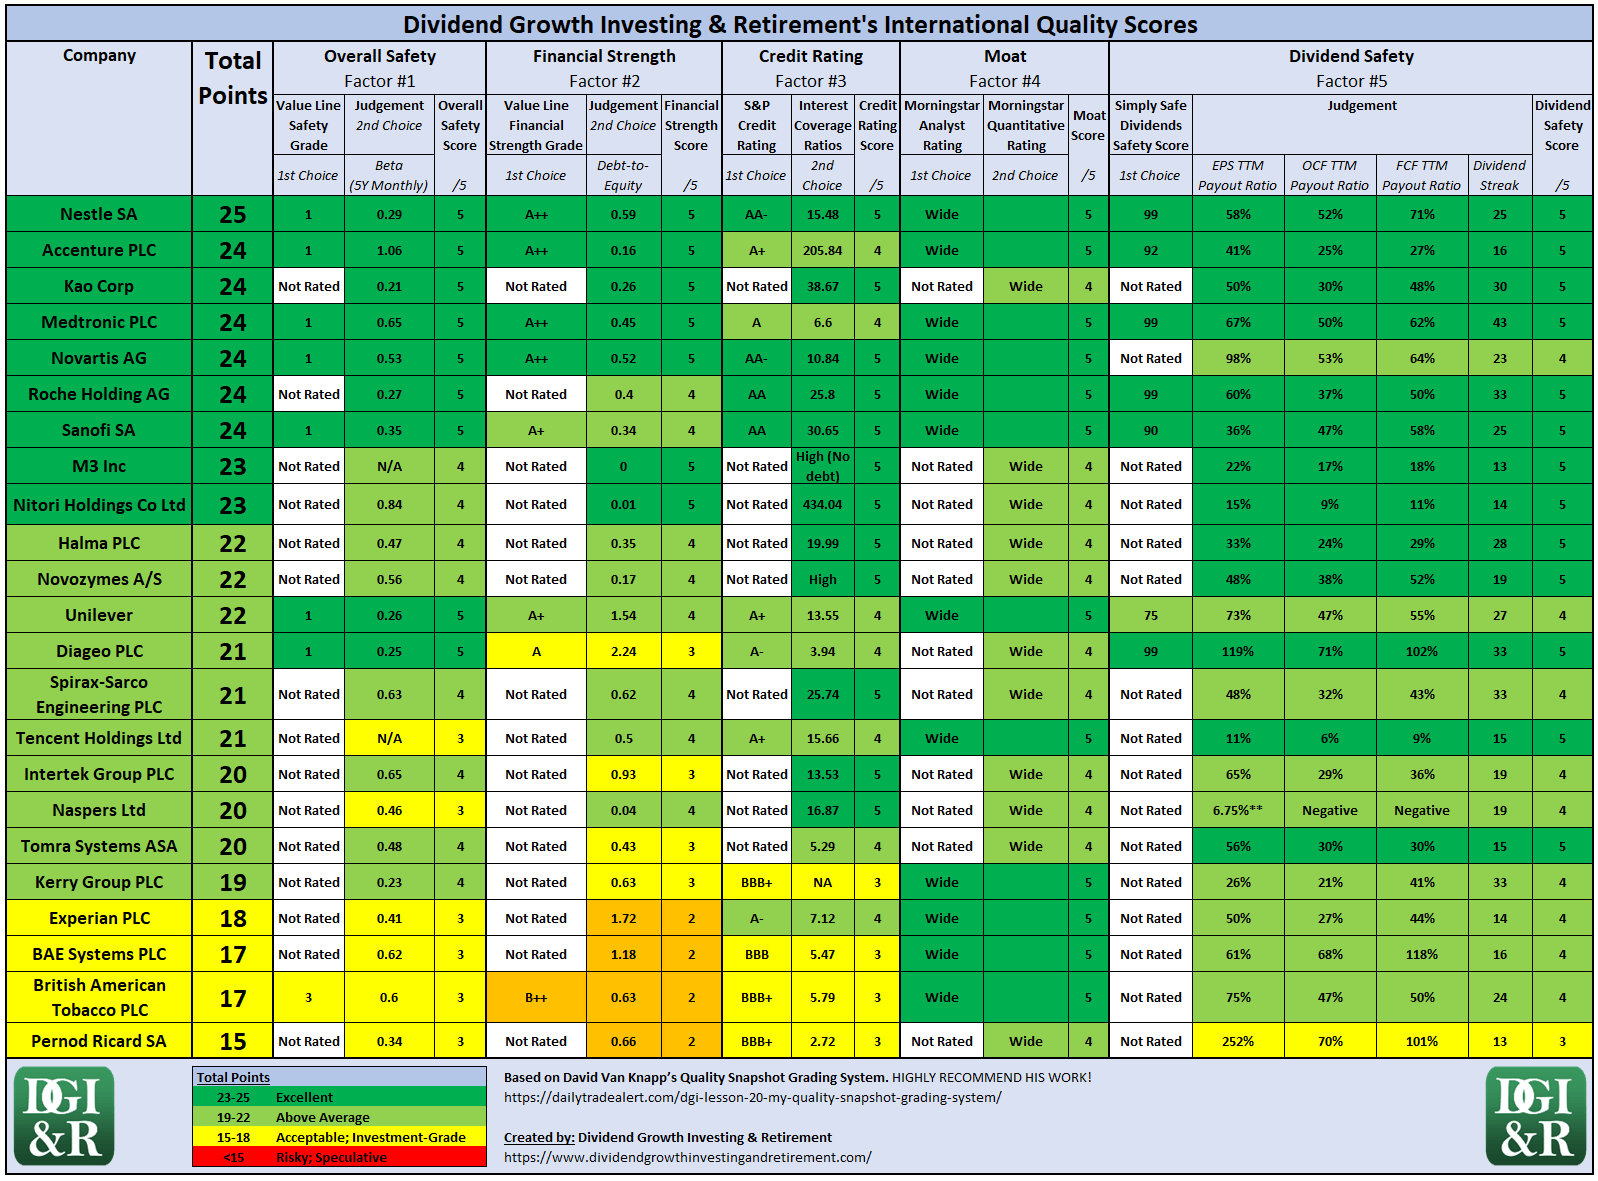Select the 'Intertek Group PLC' cell

click(99, 774)
